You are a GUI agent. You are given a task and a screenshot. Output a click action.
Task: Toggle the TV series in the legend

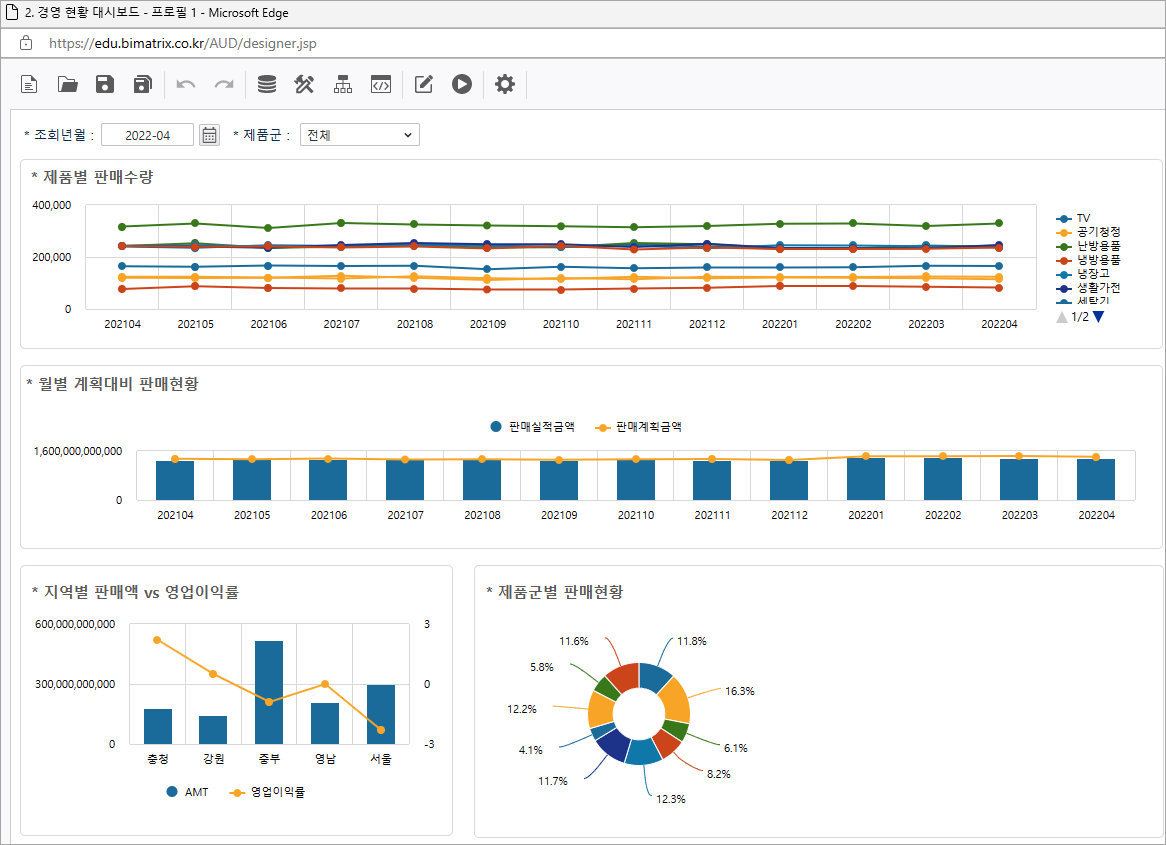(1082, 218)
